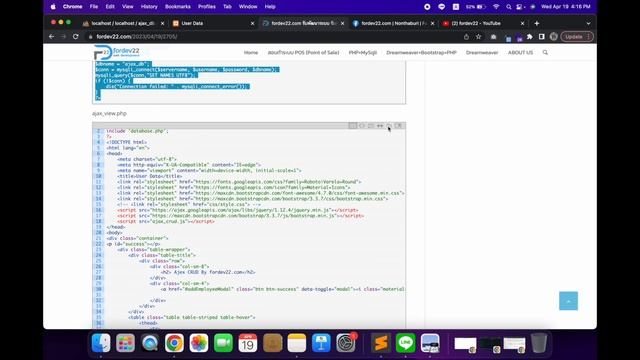Open the Chrome File menu
This screenshot has height=360, width=640.
(x=94, y=7)
